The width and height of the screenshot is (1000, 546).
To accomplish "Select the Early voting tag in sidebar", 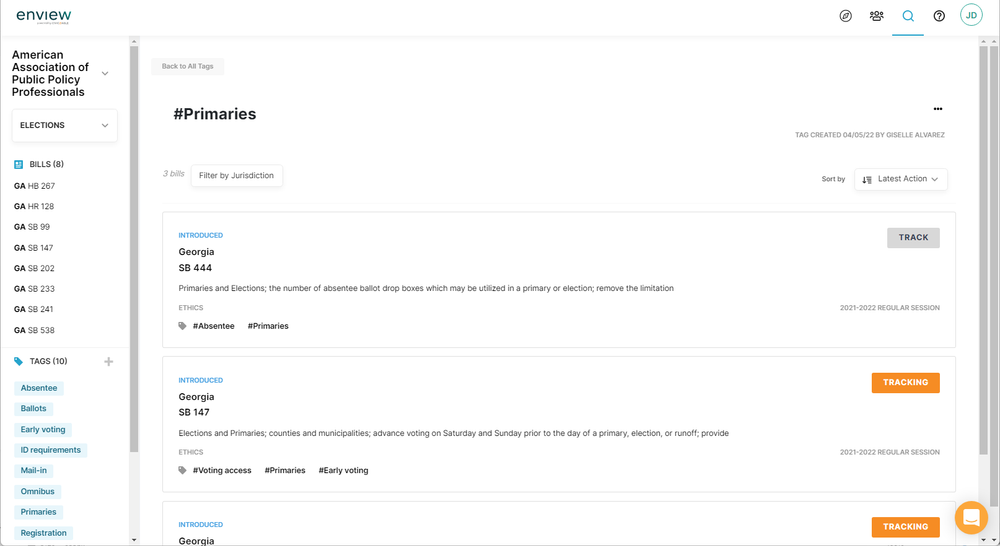I will point(43,430).
